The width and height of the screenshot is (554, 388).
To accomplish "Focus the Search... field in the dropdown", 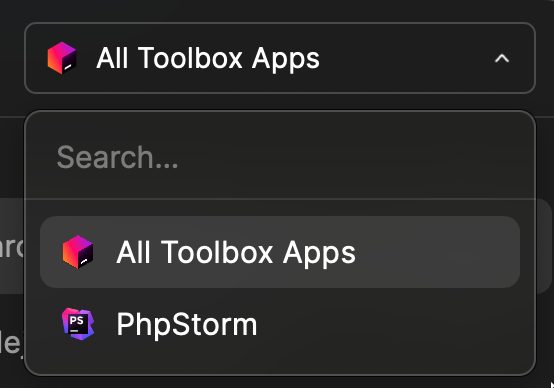I will [x=280, y=157].
